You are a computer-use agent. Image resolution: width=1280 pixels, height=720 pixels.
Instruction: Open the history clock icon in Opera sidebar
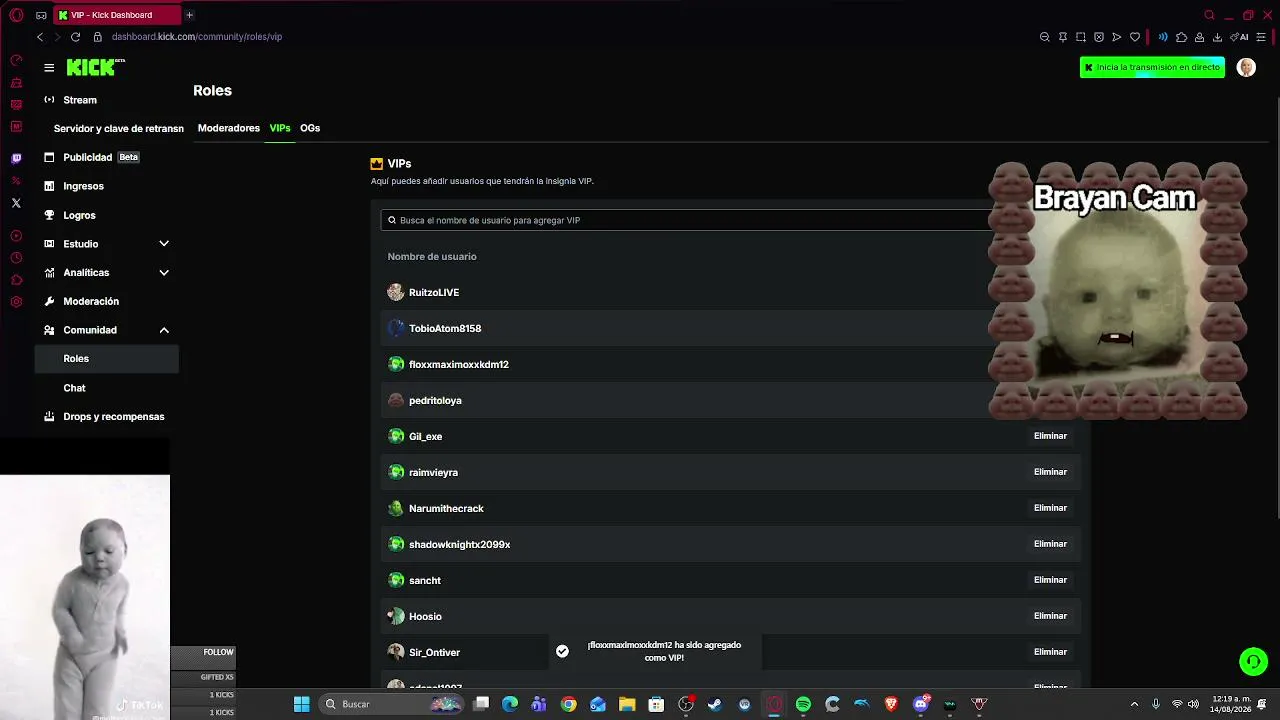pyautogui.click(x=16, y=258)
